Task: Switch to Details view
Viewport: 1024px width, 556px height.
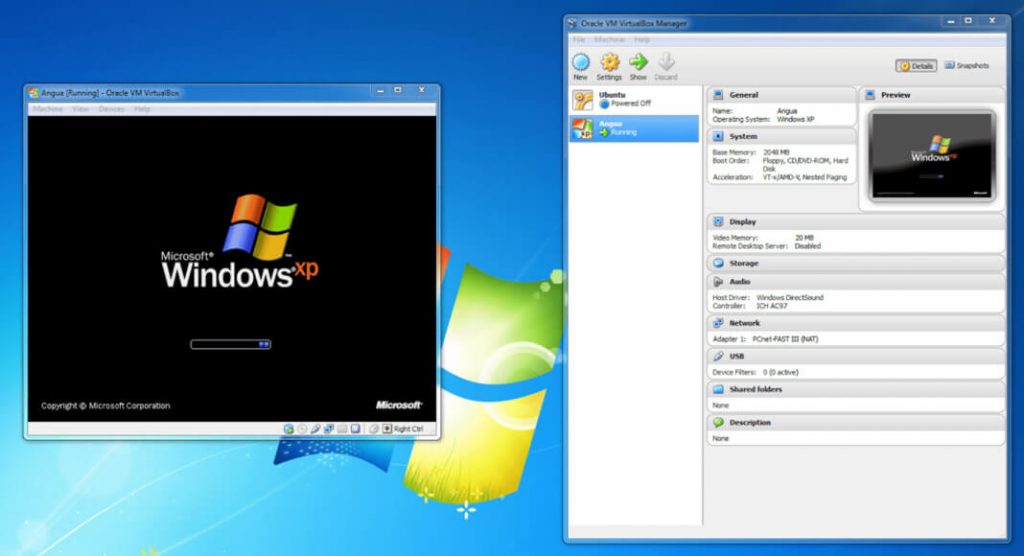Action: pos(916,66)
